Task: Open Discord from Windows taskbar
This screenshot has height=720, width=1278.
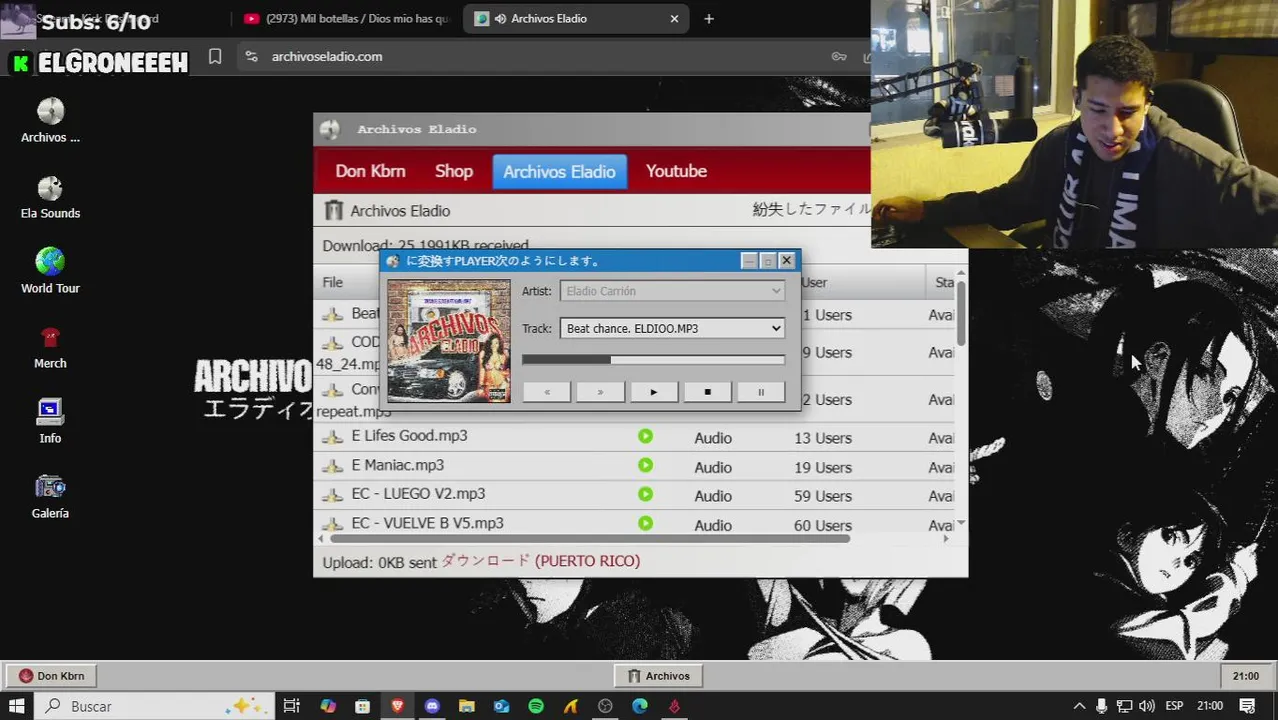Action: (x=432, y=706)
